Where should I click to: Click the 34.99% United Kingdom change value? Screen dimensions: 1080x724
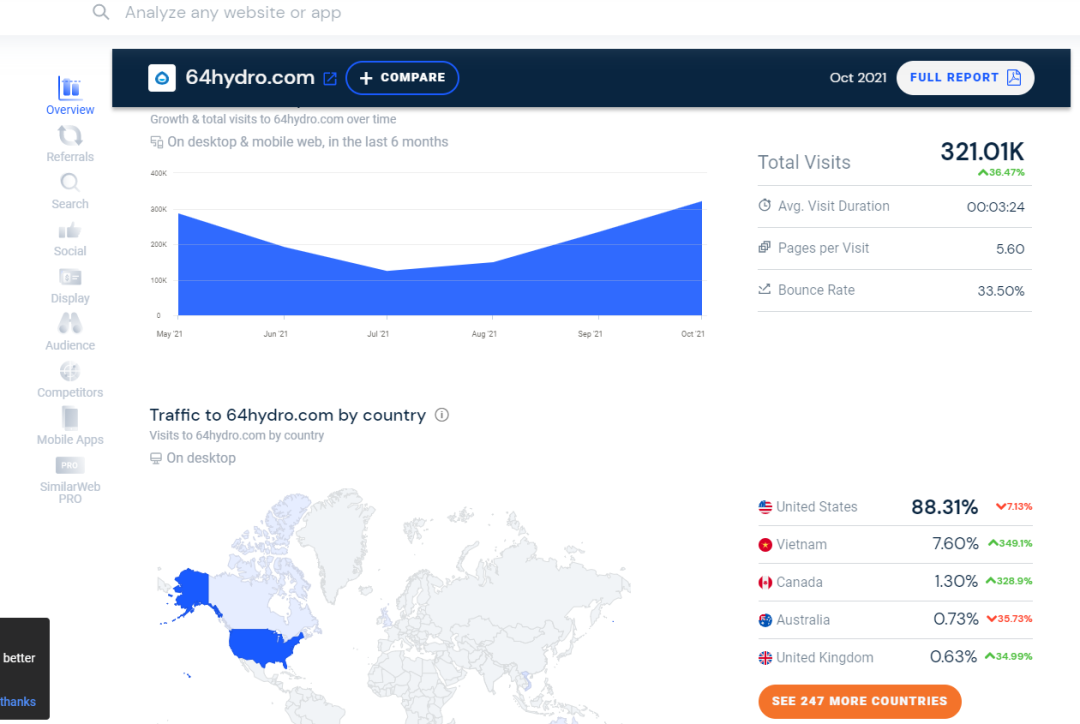click(x=1009, y=656)
